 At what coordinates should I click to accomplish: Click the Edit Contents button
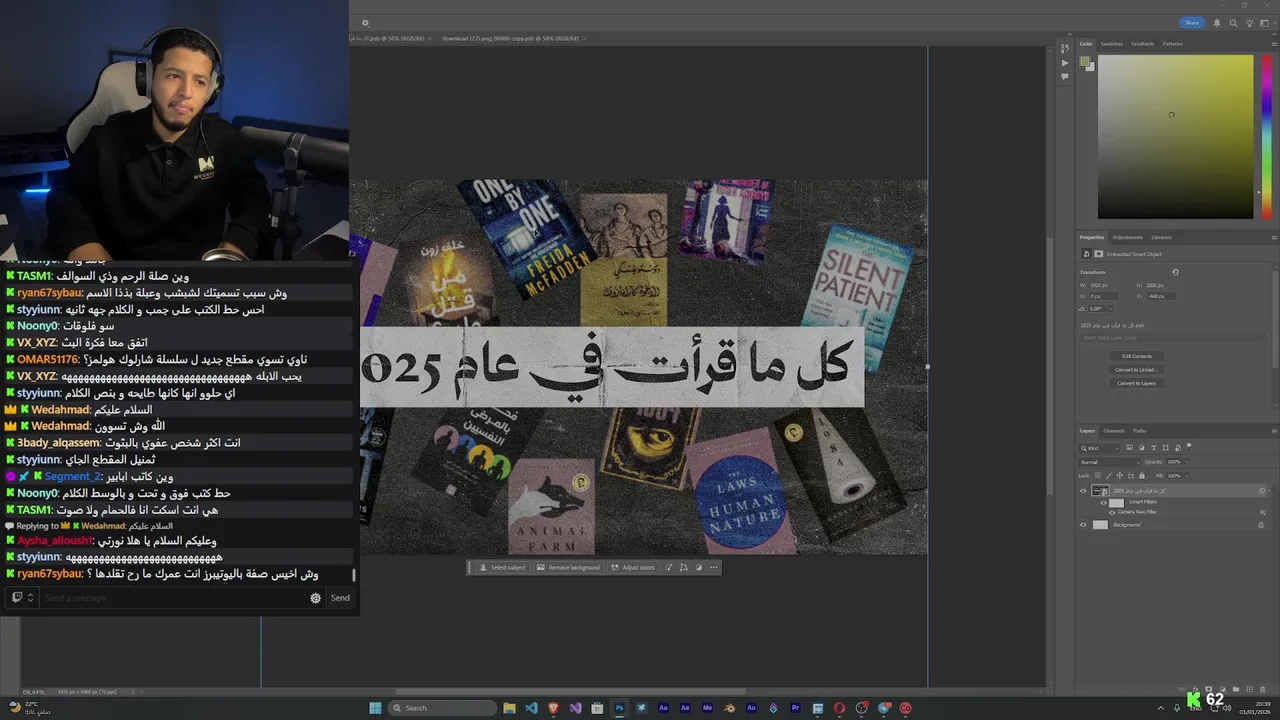[x=1137, y=356]
